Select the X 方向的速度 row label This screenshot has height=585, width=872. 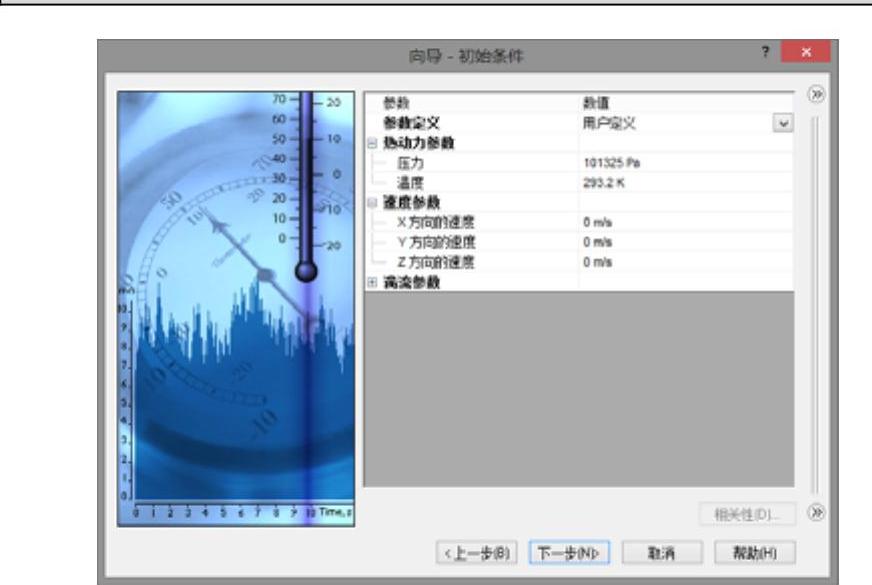[x=436, y=222]
